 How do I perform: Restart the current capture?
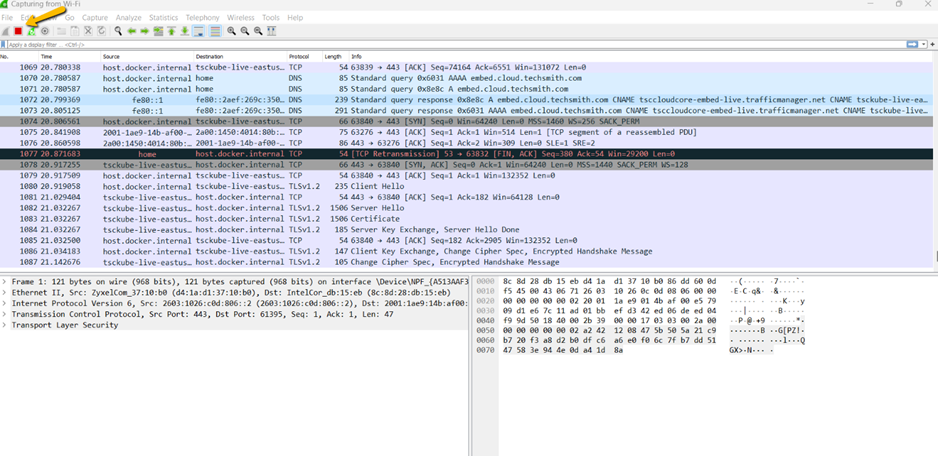(x=32, y=31)
